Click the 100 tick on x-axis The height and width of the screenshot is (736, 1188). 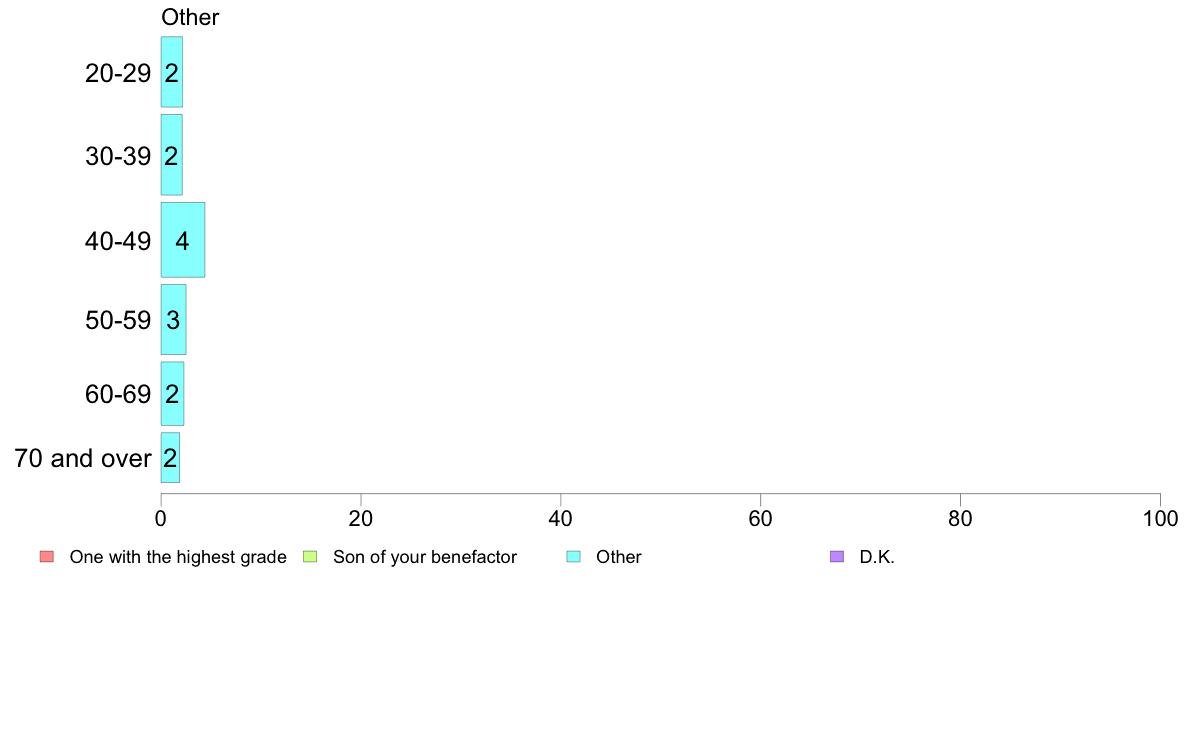point(1160,518)
